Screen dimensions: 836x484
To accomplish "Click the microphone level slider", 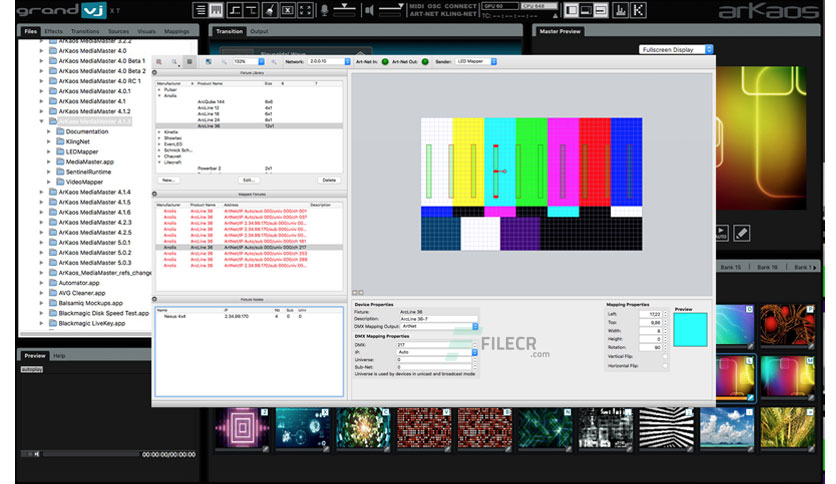I will point(345,10).
